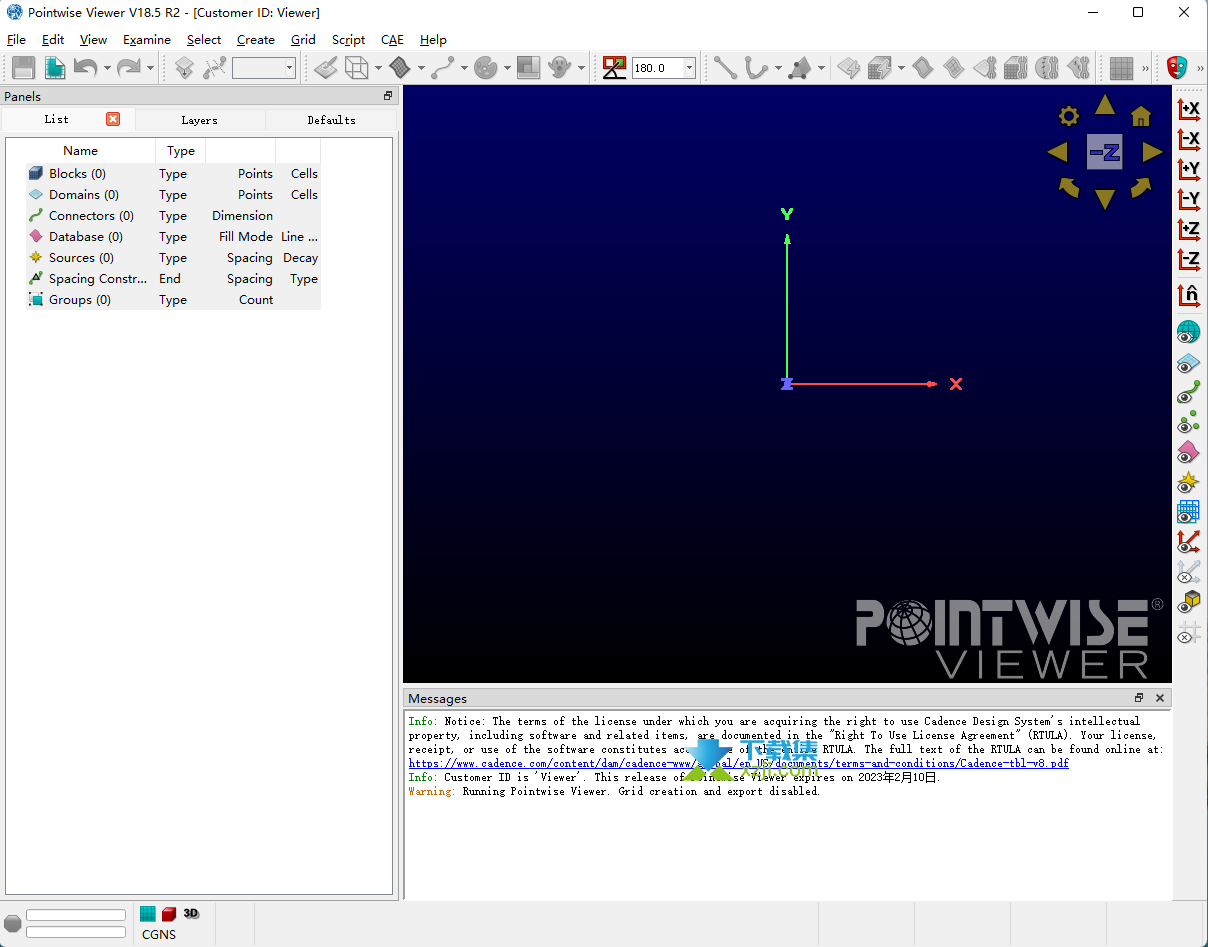Click the 3D dimension icon in status bar
1208x947 pixels.
(191, 913)
